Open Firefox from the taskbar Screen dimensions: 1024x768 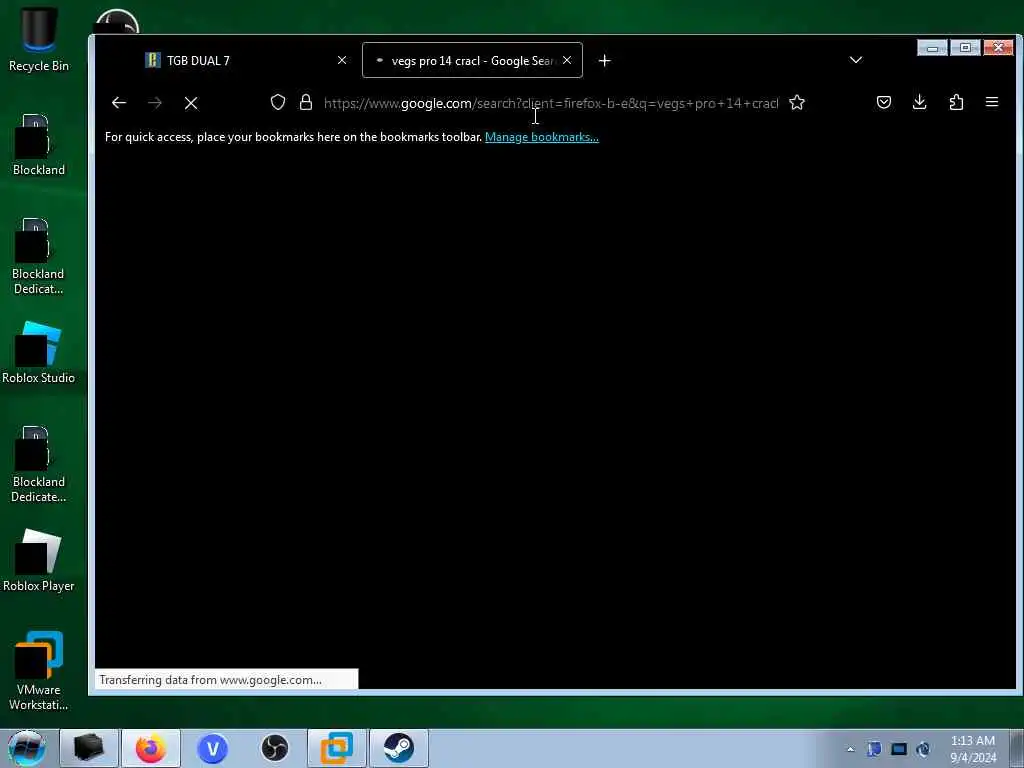click(151, 748)
